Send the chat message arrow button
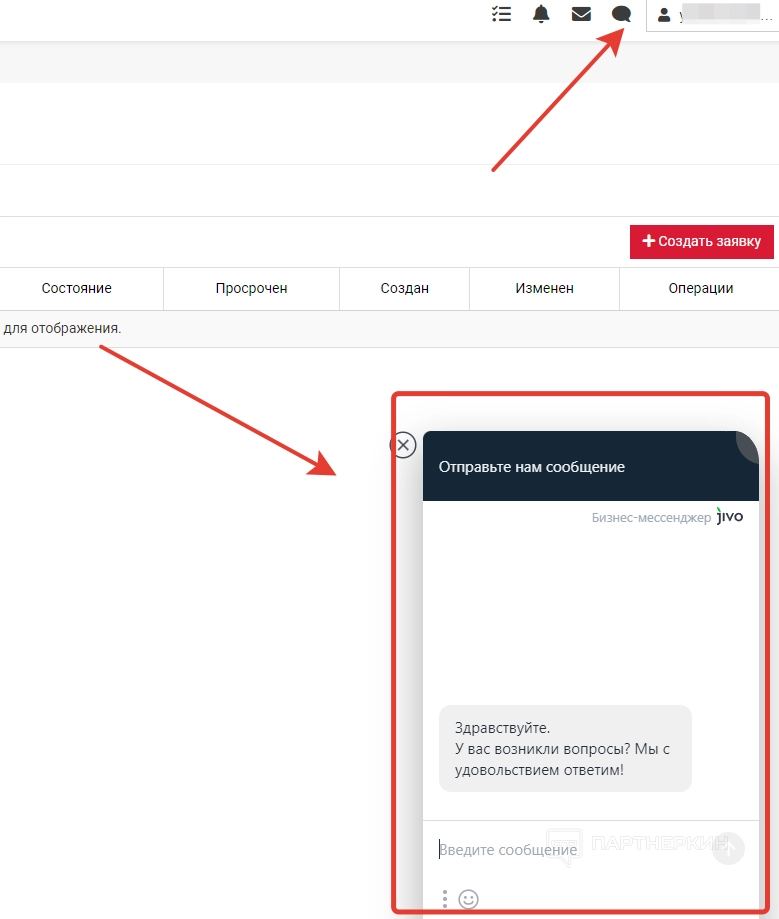Screen dimensions: 779x919 [x=729, y=848]
